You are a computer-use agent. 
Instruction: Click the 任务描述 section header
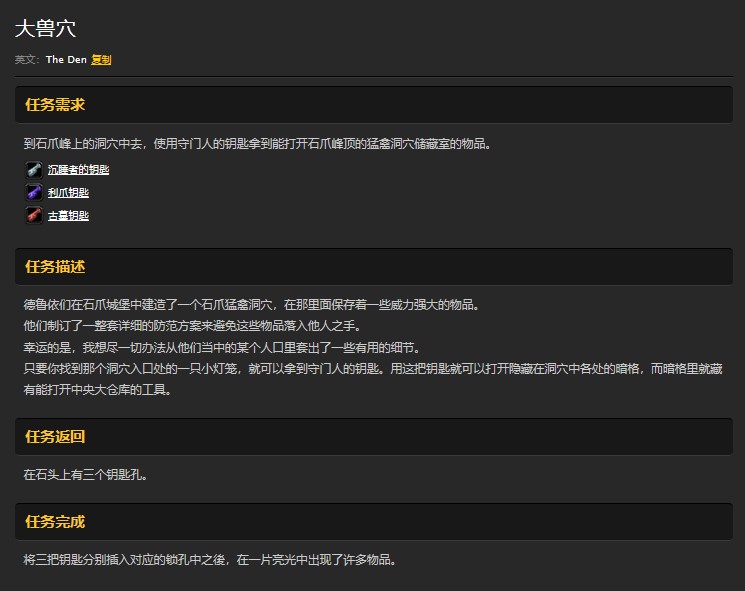point(55,267)
